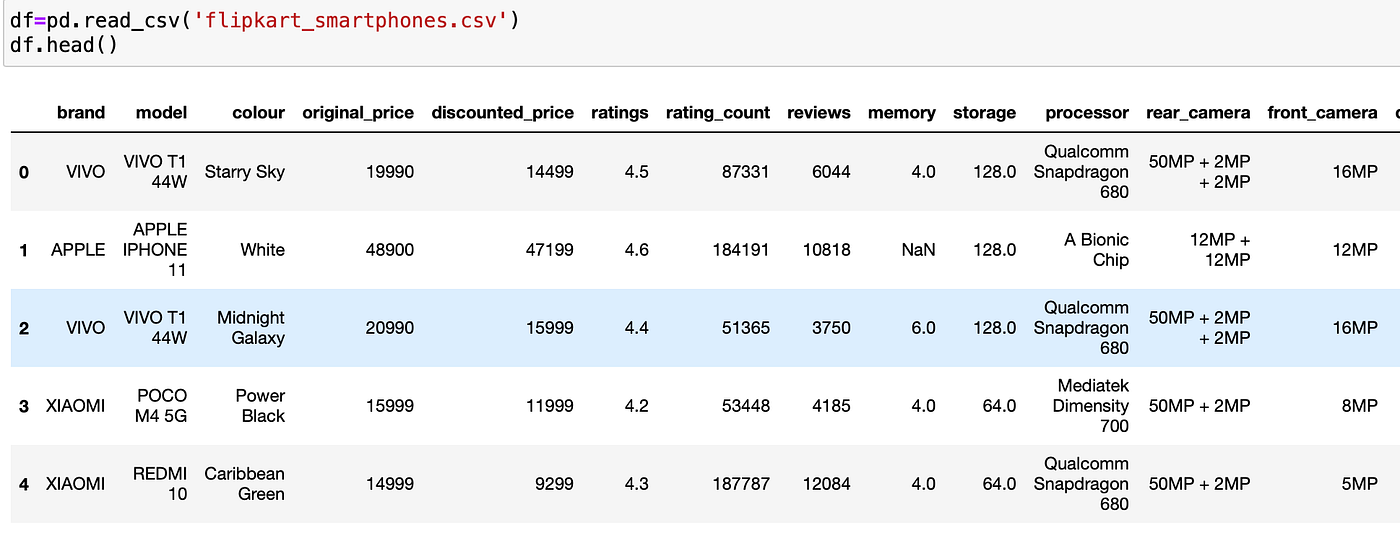Click the df.head() code line

pos(64,46)
